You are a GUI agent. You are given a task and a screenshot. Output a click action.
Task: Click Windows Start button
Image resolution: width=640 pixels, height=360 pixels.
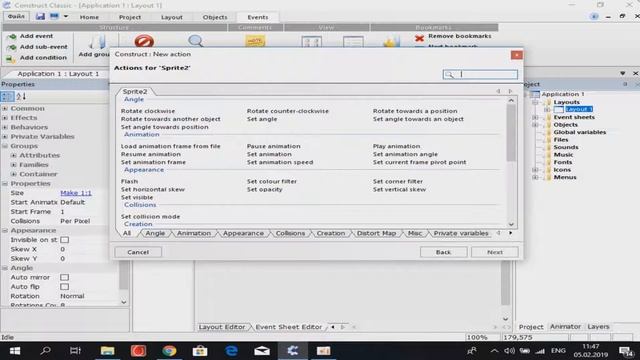[x=15, y=351]
